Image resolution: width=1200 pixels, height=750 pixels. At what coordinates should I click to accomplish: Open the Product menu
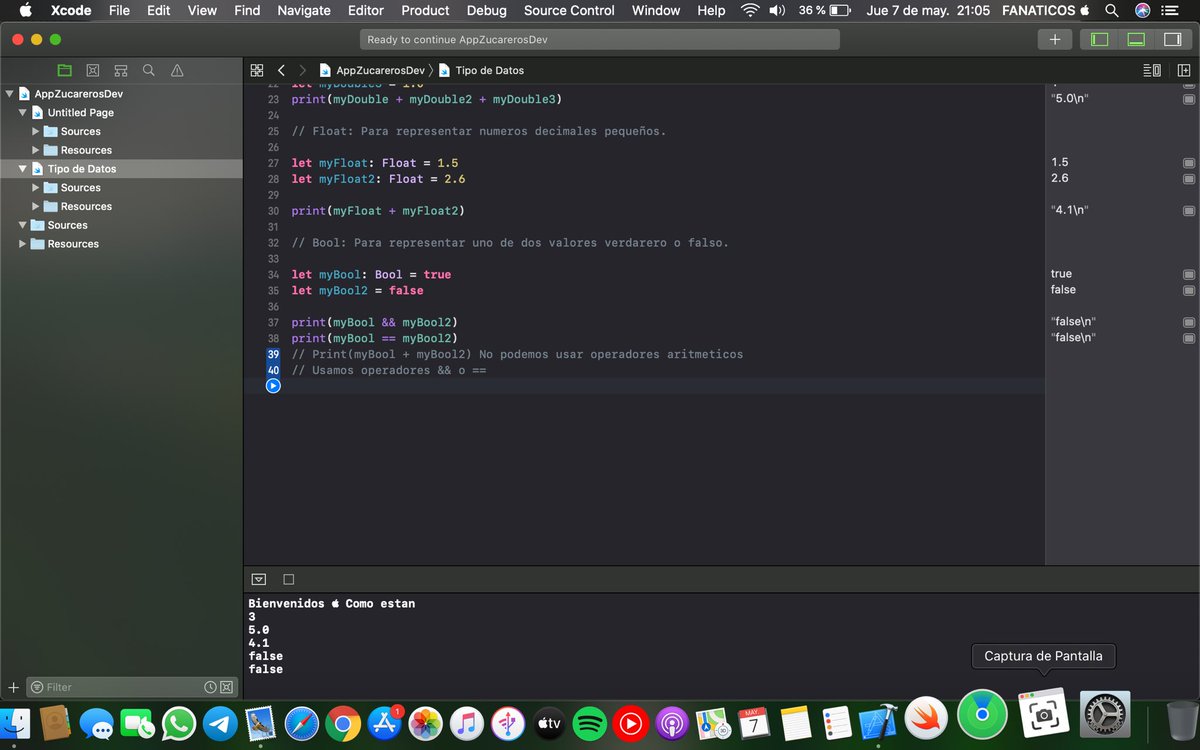coord(425,10)
